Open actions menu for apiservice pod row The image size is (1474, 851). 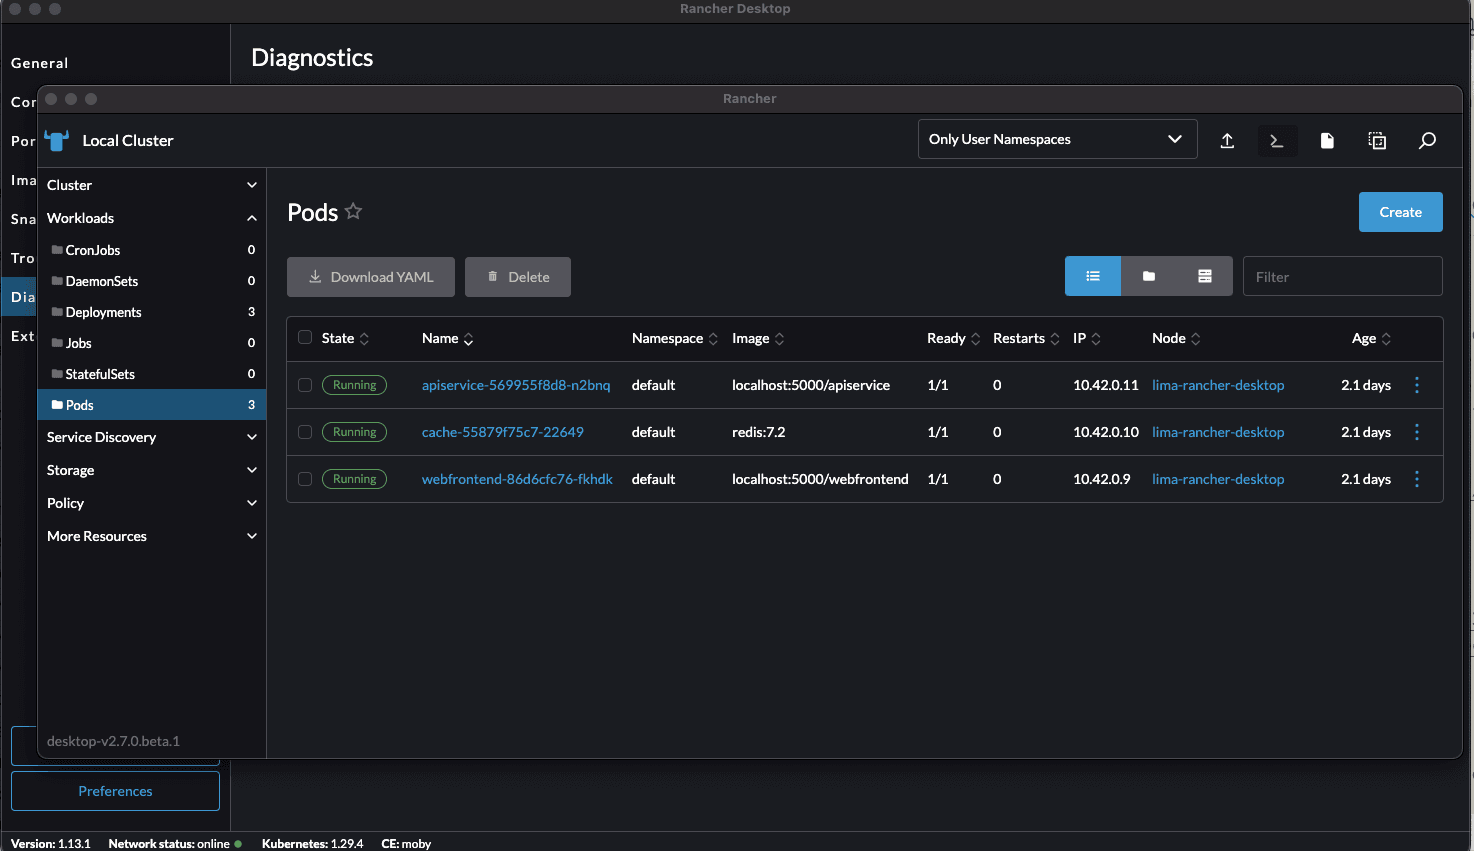coord(1417,385)
